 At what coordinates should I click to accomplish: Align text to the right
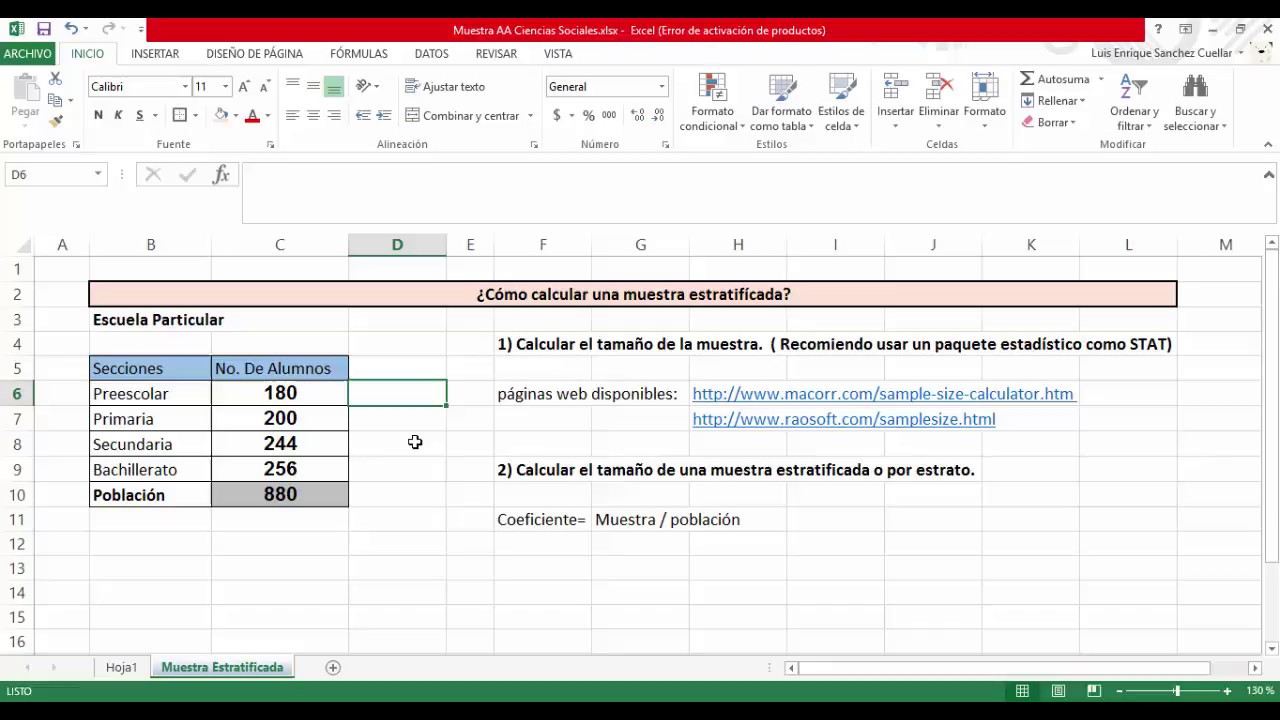(334, 116)
